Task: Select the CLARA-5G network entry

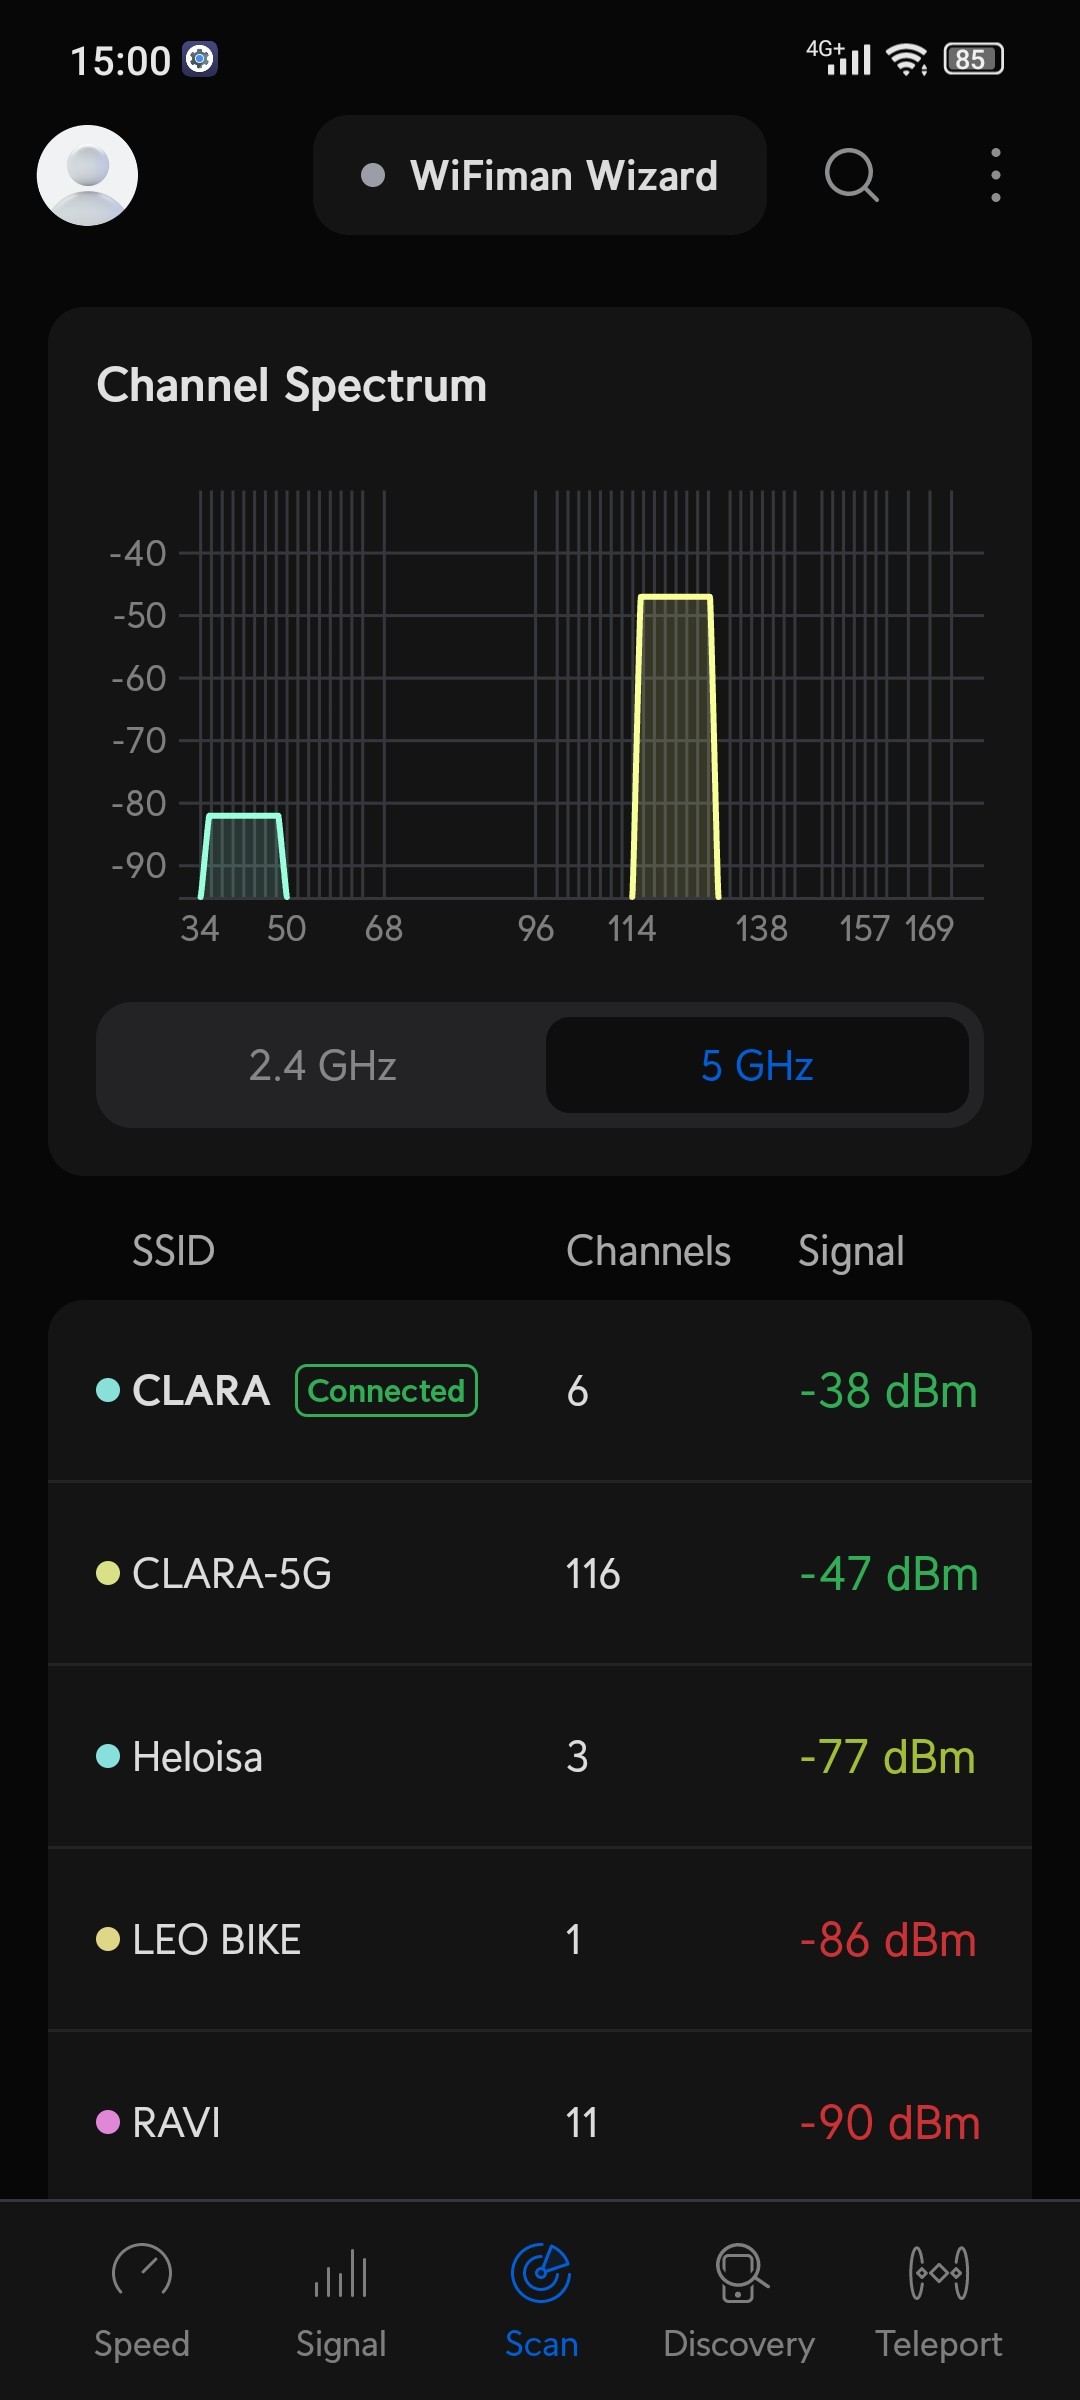Action: coord(540,1574)
